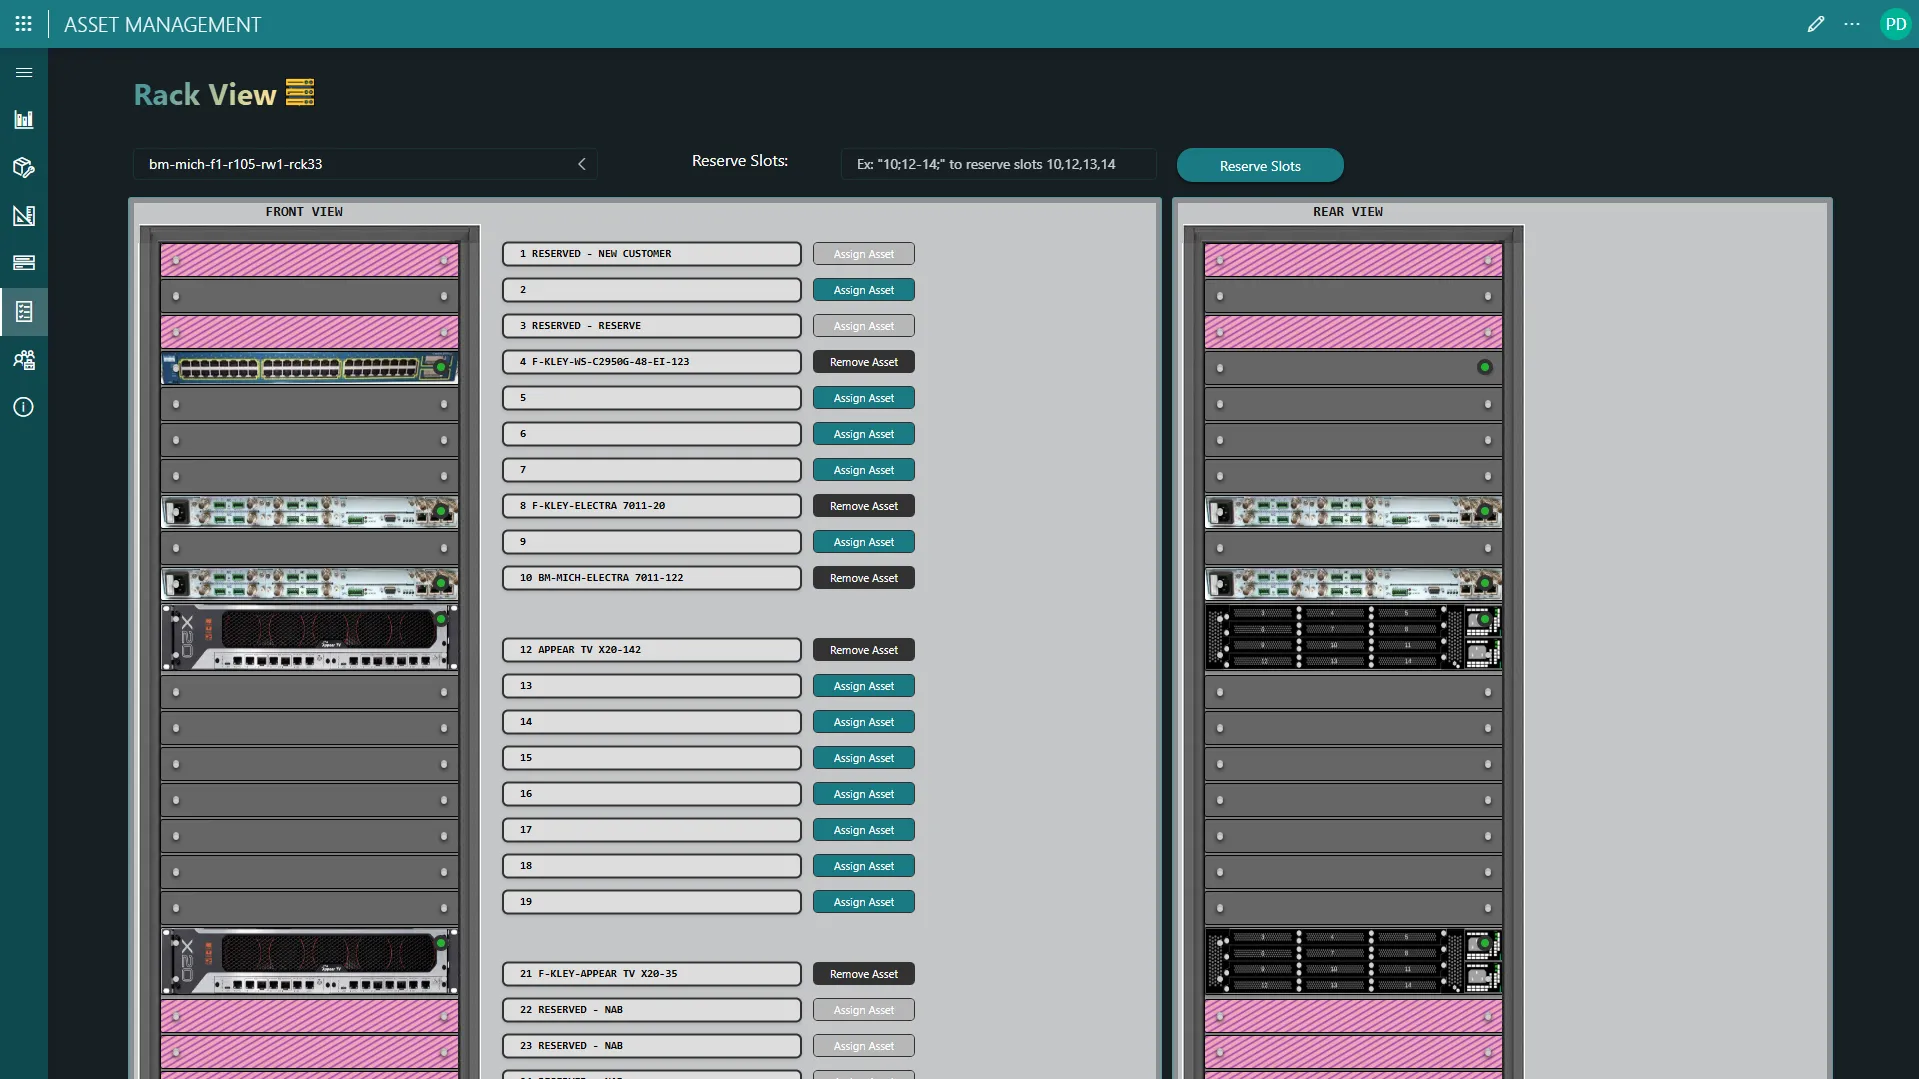Open the info circle icon in sidebar
The width and height of the screenshot is (1919, 1079).
pos(24,407)
